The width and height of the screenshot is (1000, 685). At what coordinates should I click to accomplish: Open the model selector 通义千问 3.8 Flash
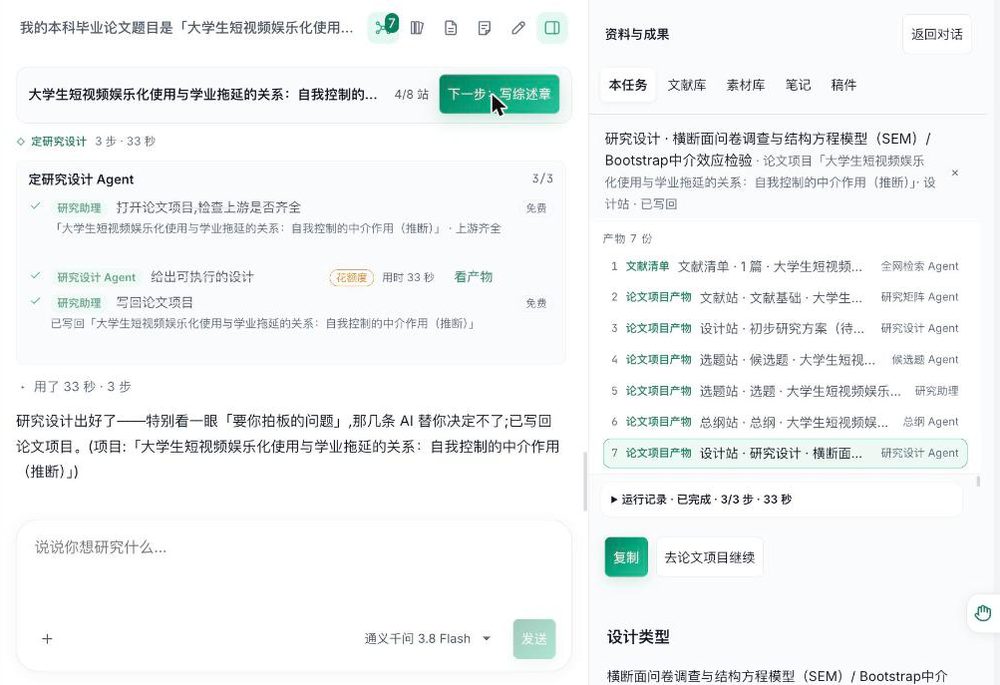pyautogui.click(x=427, y=638)
